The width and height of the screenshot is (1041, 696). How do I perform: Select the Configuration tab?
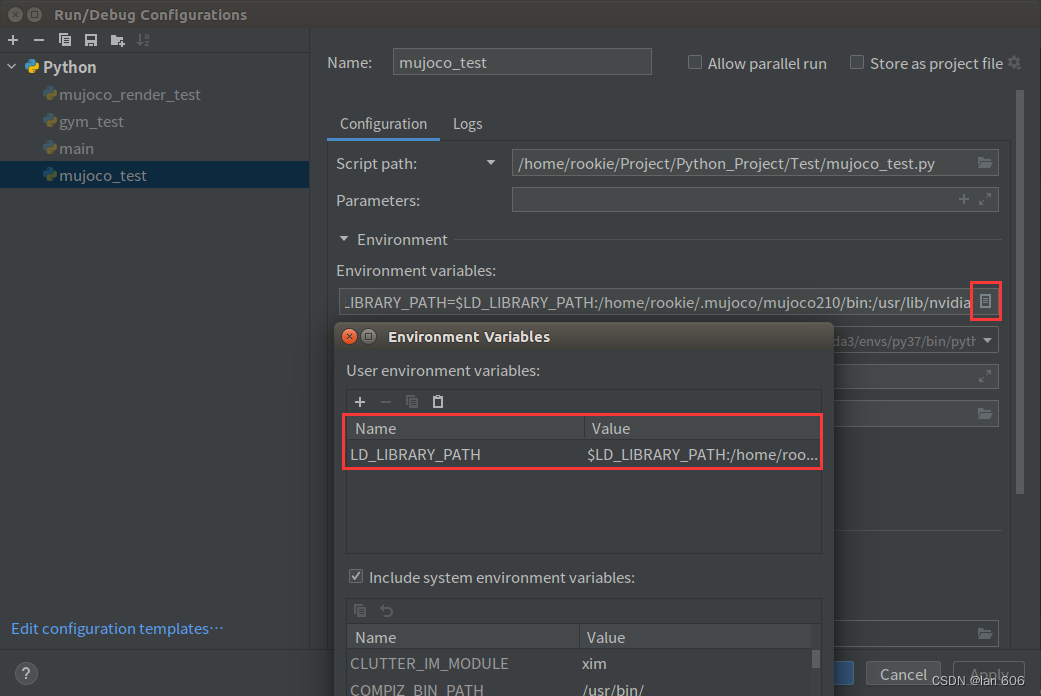(x=384, y=124)
